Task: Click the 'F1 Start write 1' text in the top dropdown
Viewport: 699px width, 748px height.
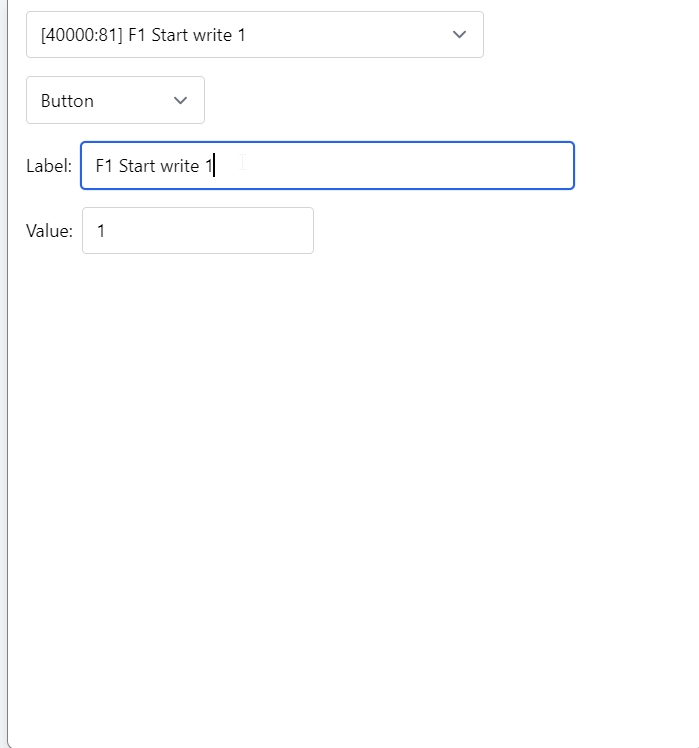Action: pyautogui.click(x=187, y=35)
